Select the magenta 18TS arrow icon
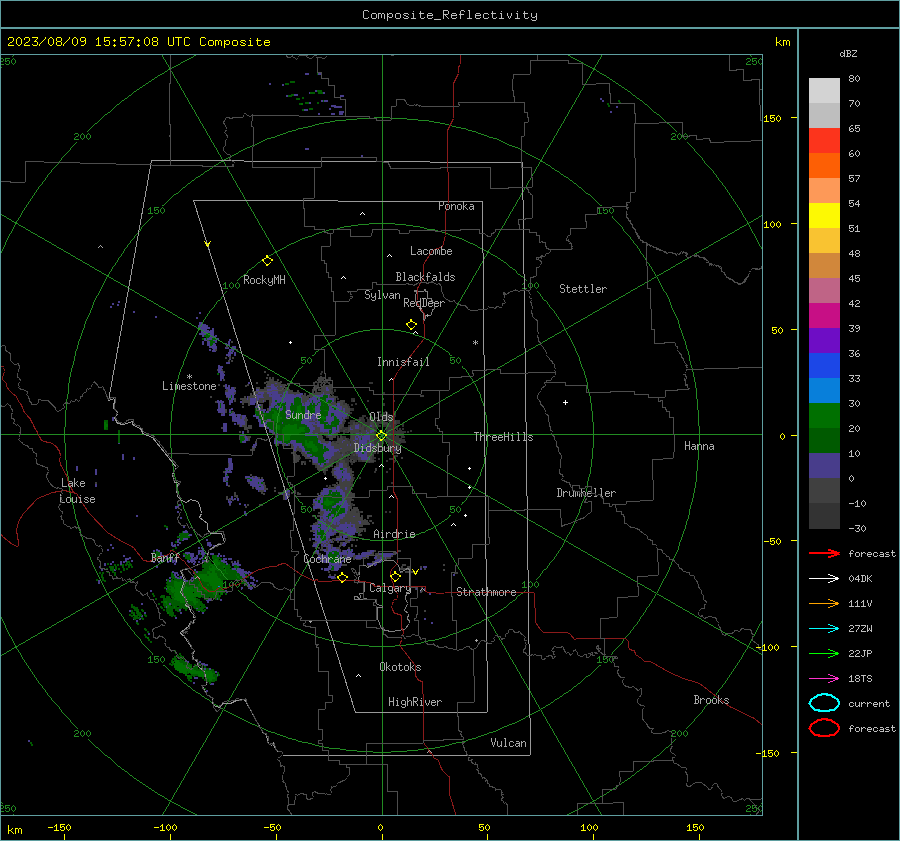The image size is (900, 841). (824, 678)
